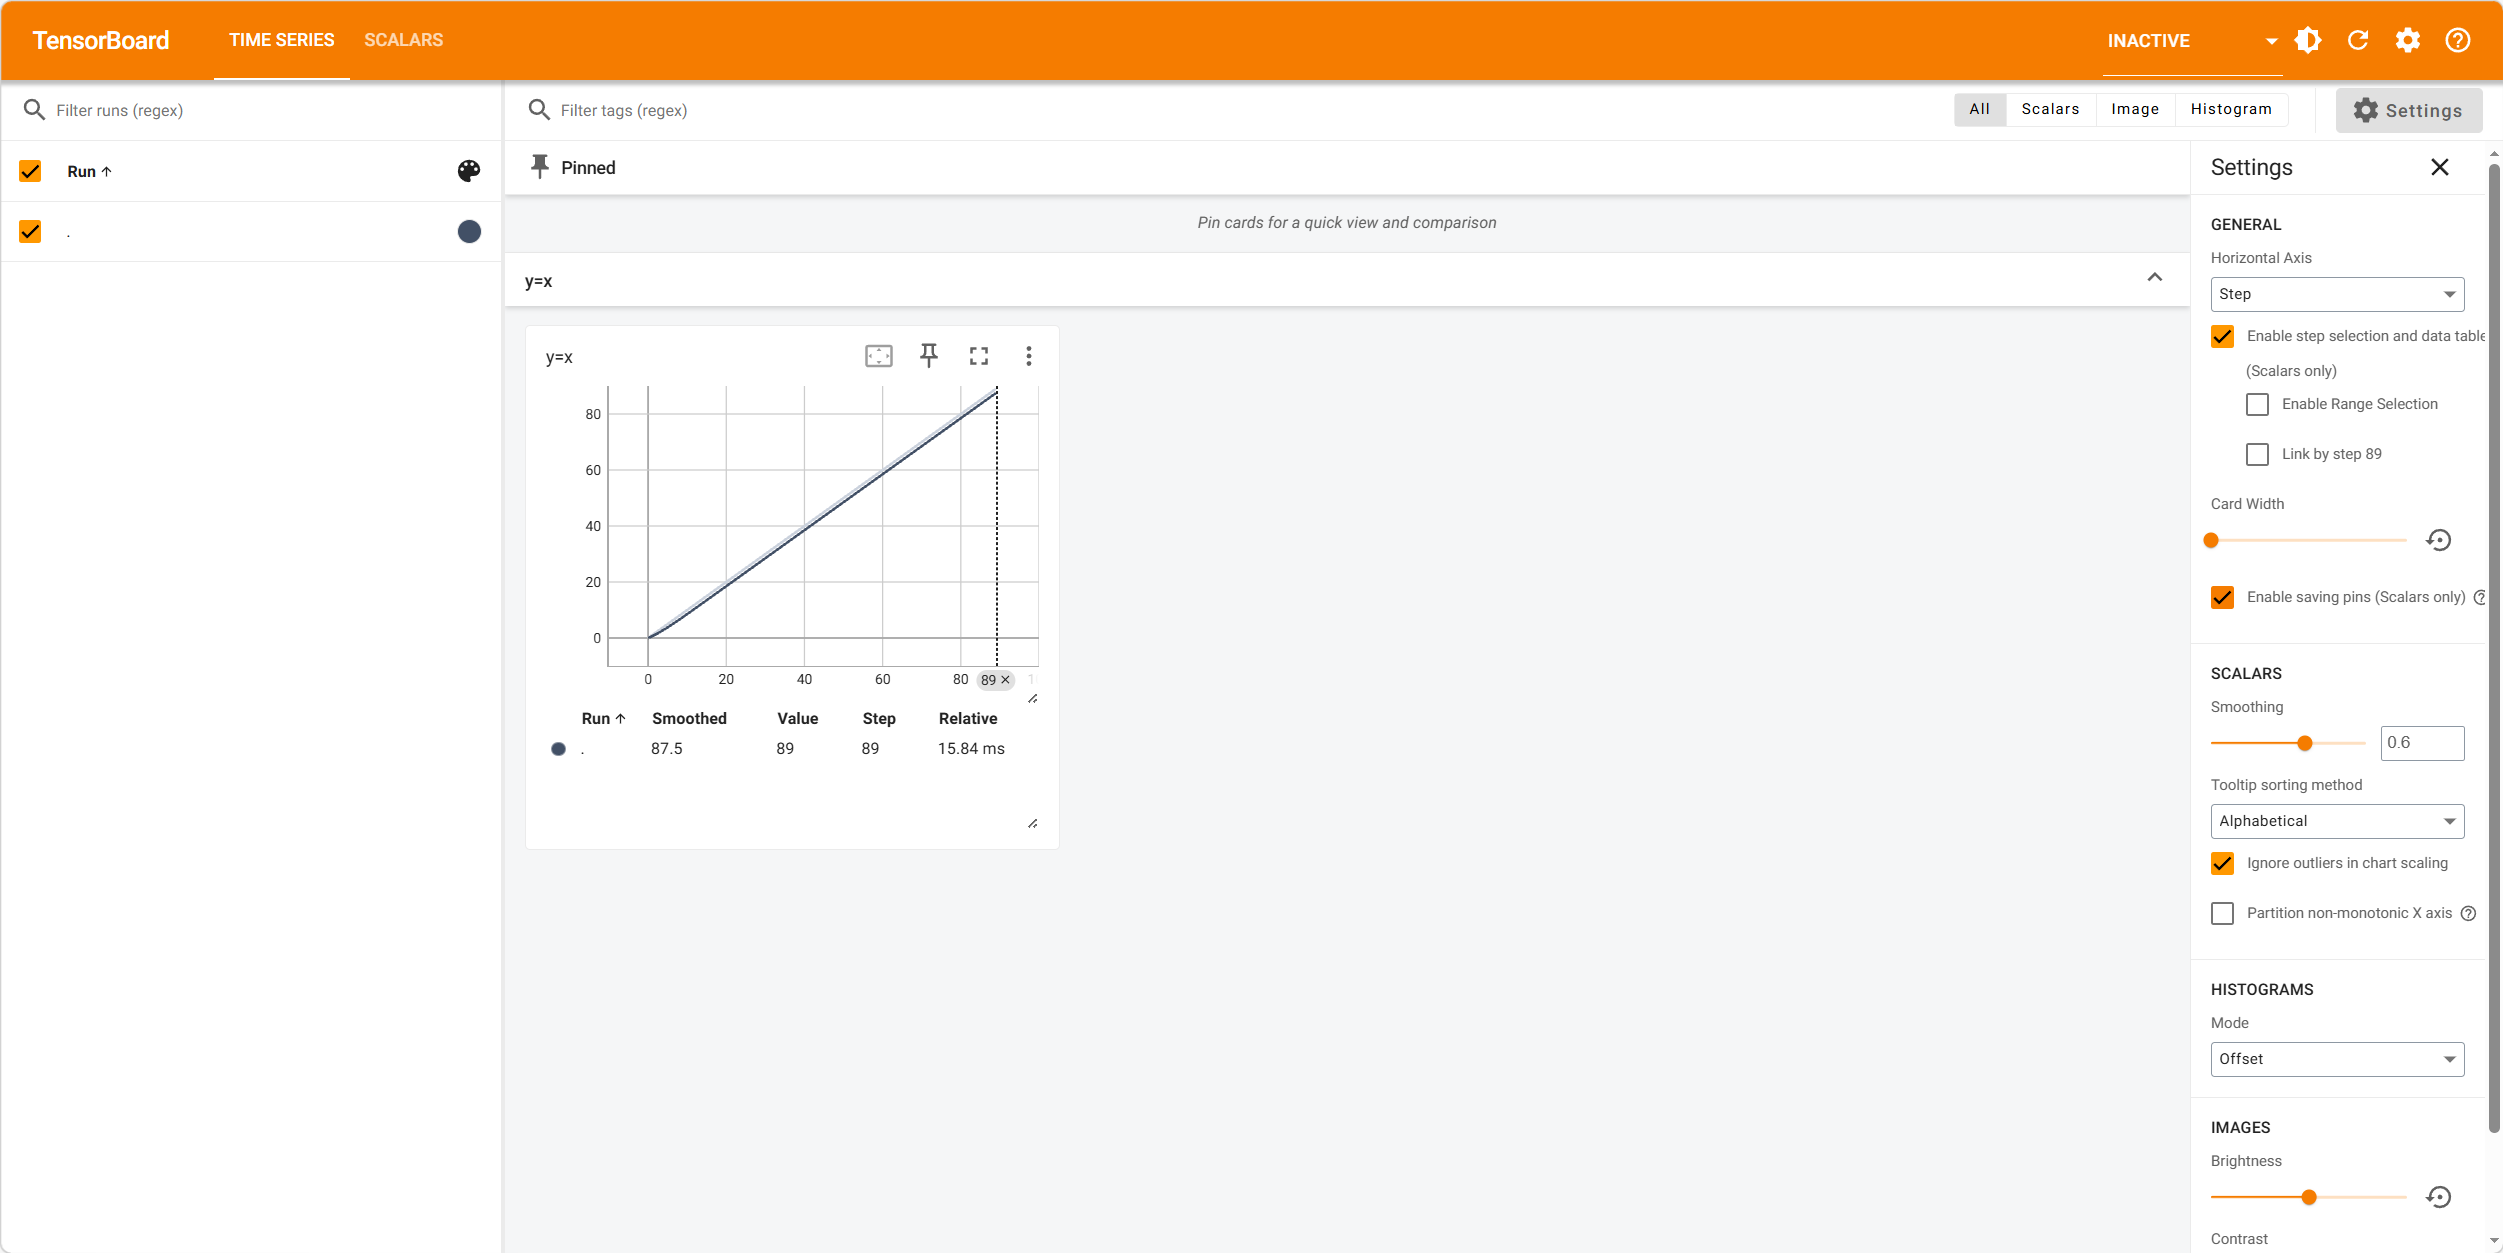
Task: Disable Ignore outliers in chart scaling
Action: pyautogui.click(x=2222, y=863)
